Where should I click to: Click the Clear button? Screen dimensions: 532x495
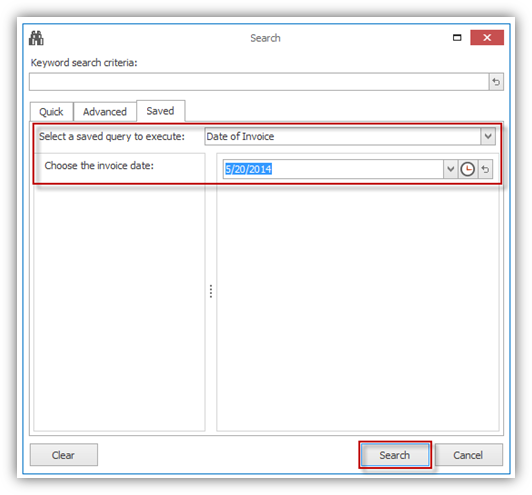tap(63, 455)
